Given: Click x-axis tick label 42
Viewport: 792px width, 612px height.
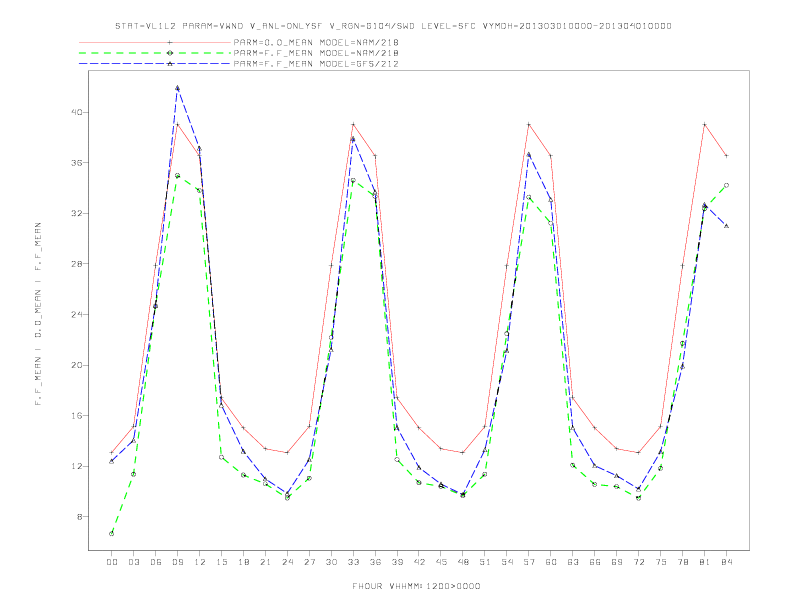Looking at the screenshot, I should pos(419,562).
